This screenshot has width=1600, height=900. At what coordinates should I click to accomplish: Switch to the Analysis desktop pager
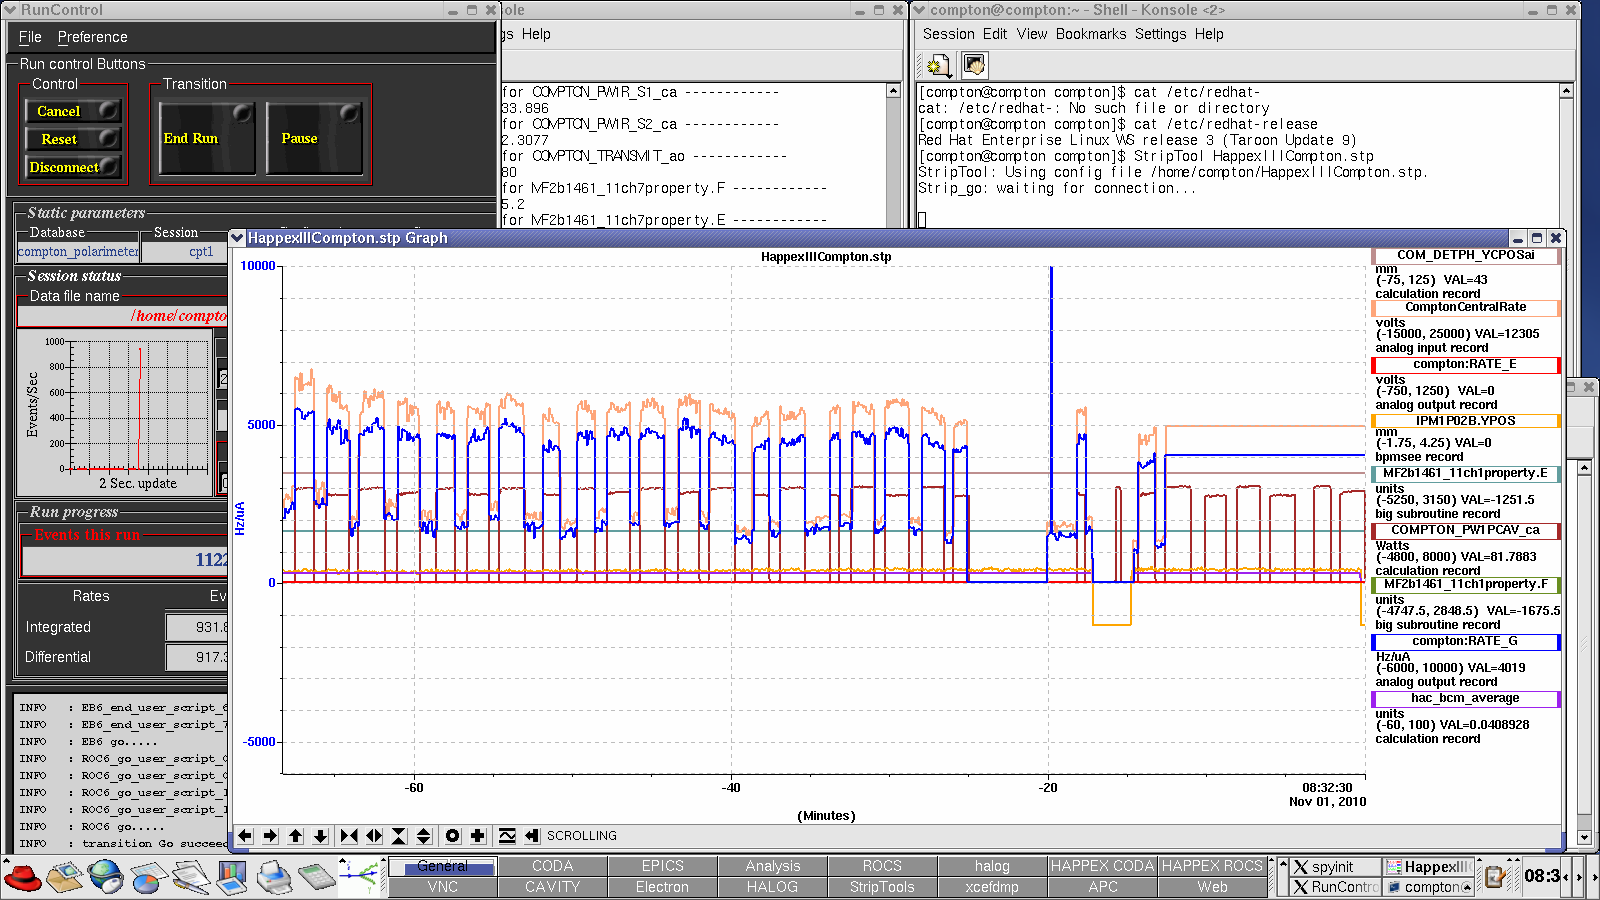(x=773, y=866)
